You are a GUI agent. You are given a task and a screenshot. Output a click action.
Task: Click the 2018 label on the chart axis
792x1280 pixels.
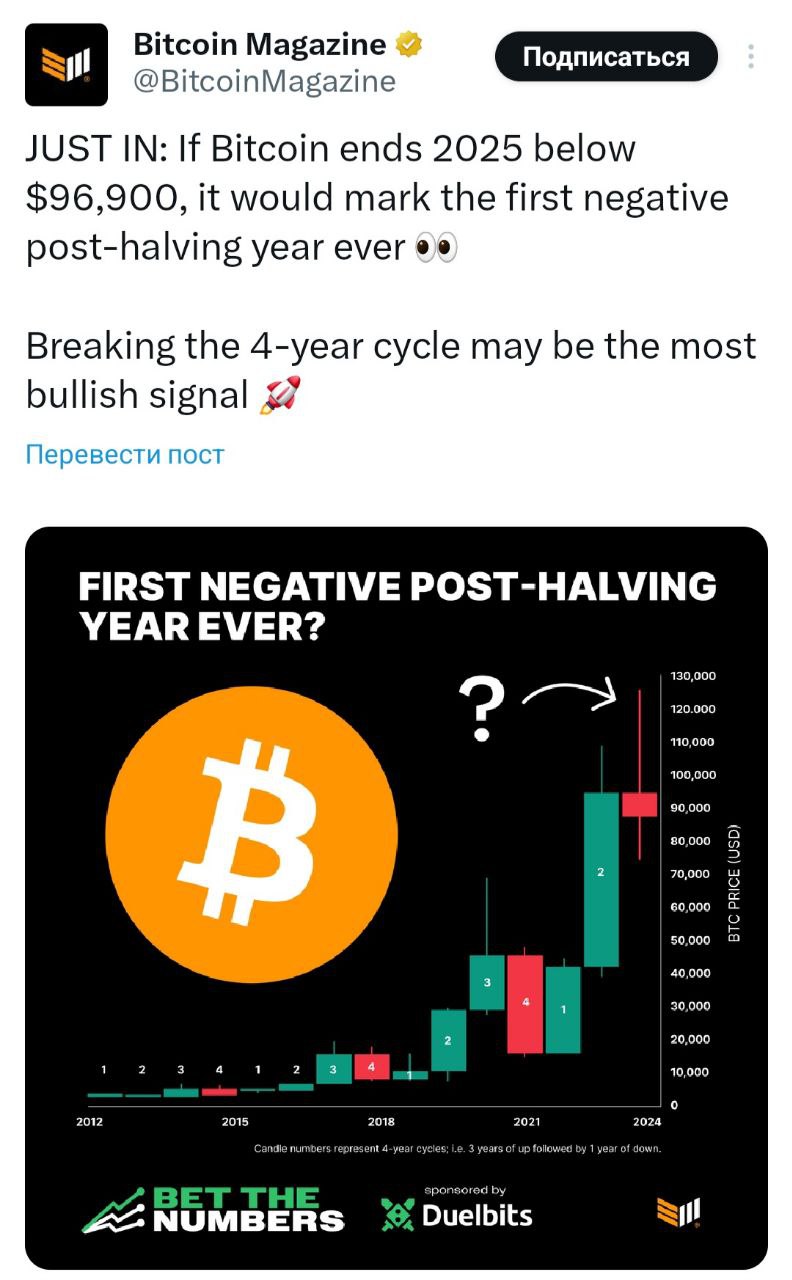coord(381,1121)
